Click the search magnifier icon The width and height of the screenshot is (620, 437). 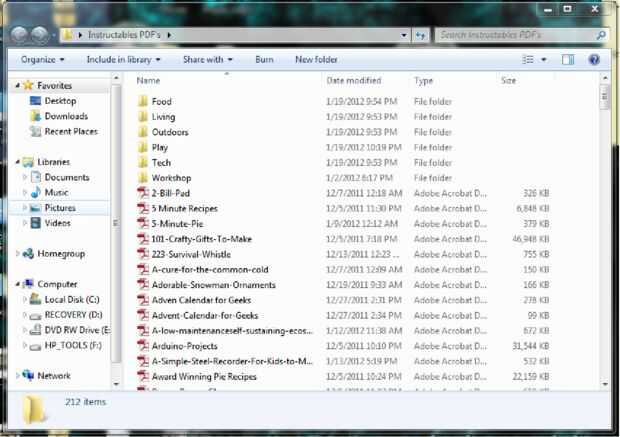[601, 35]
